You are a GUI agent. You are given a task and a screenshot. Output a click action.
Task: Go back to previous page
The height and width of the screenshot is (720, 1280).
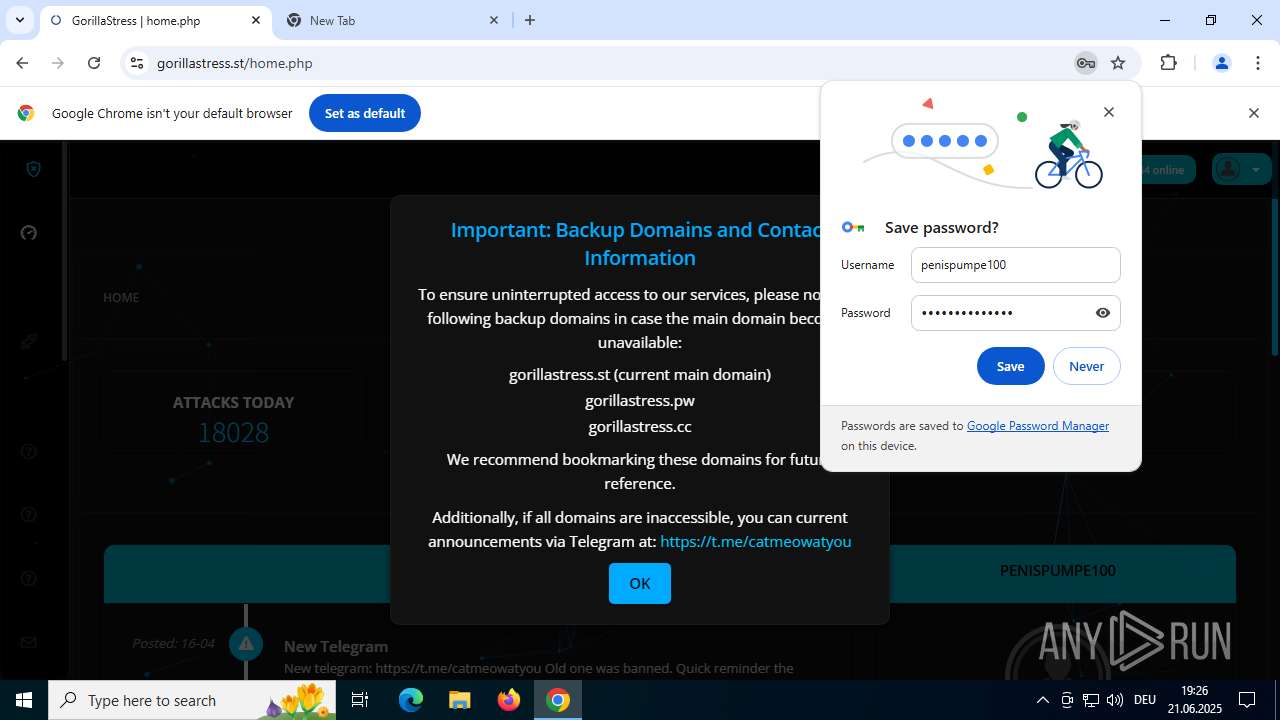pos(22,63)
